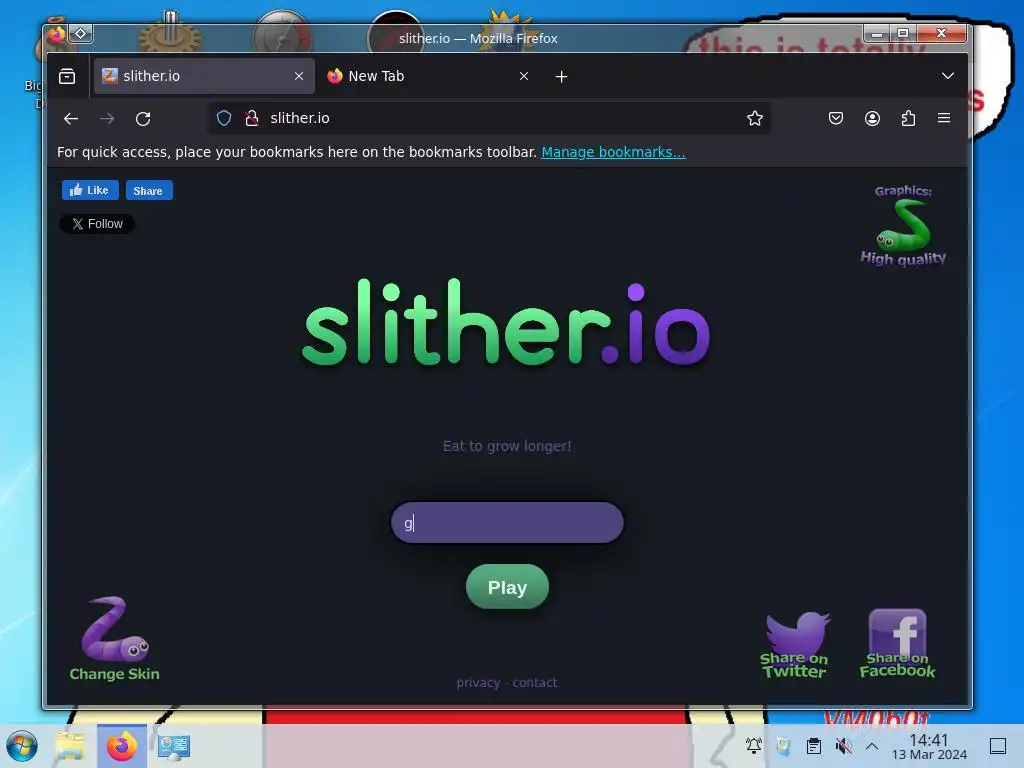Click the Facebook Like button
The width and height of the screenshot is (1024, 768).
tap(90, 190)
